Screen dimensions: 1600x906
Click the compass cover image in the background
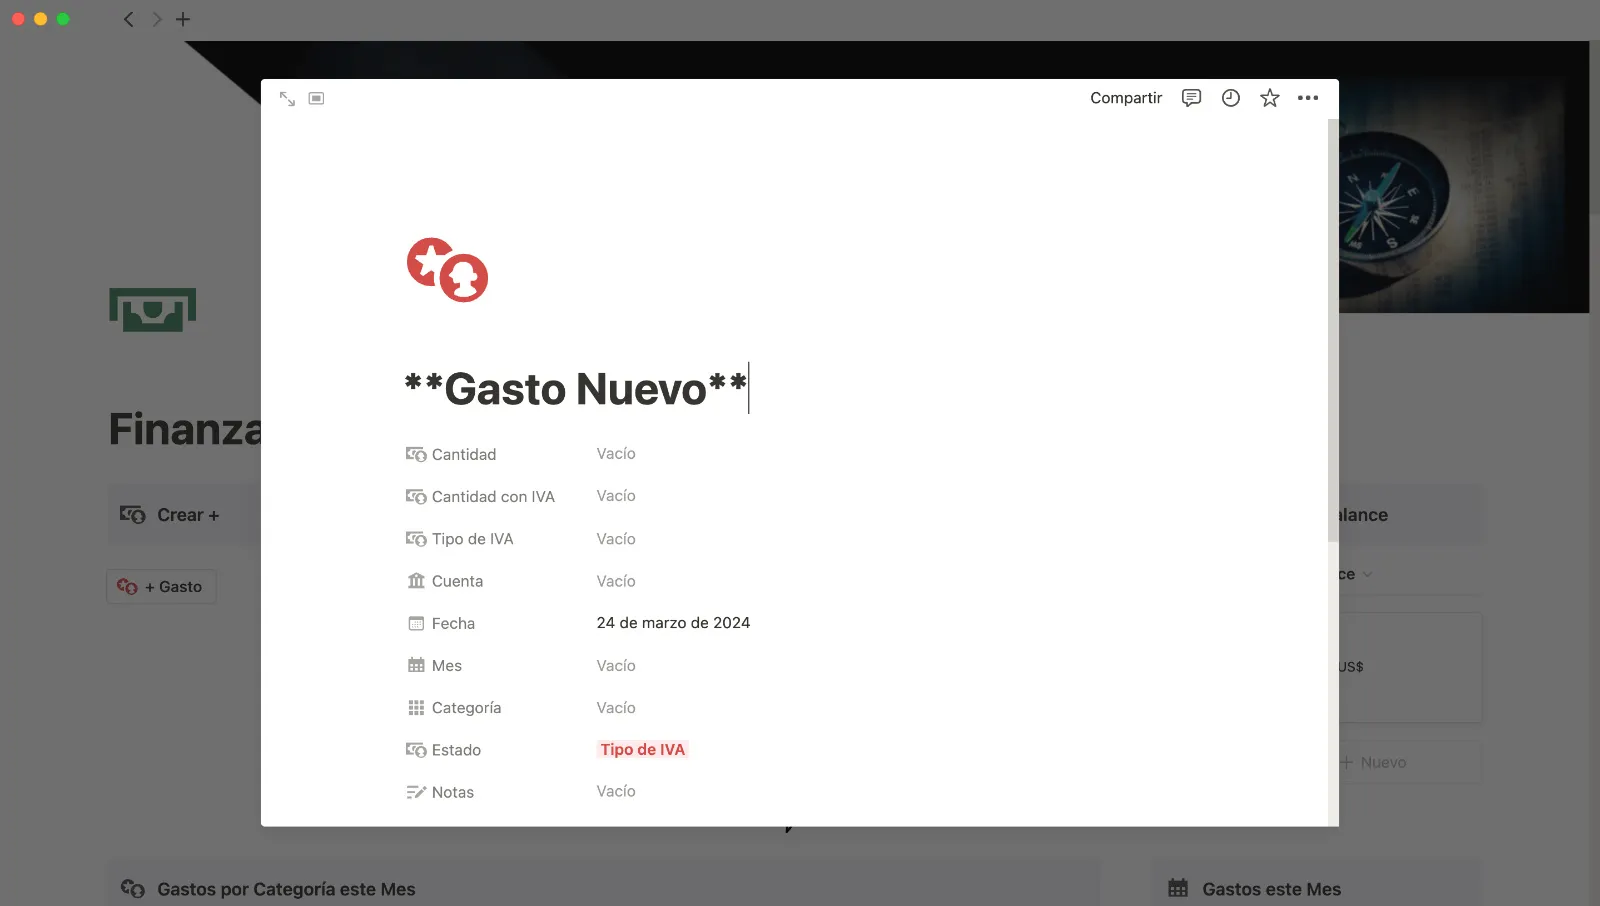(x=1464, y=177)
